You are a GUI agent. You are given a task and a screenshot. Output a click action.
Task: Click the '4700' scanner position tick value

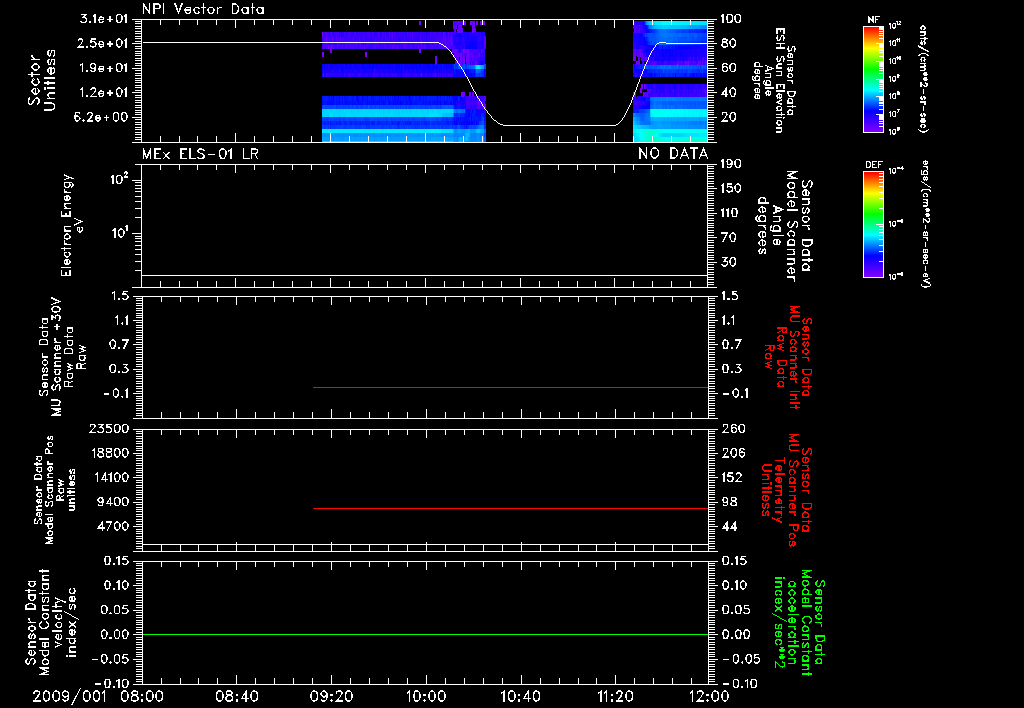pos(113,526)
